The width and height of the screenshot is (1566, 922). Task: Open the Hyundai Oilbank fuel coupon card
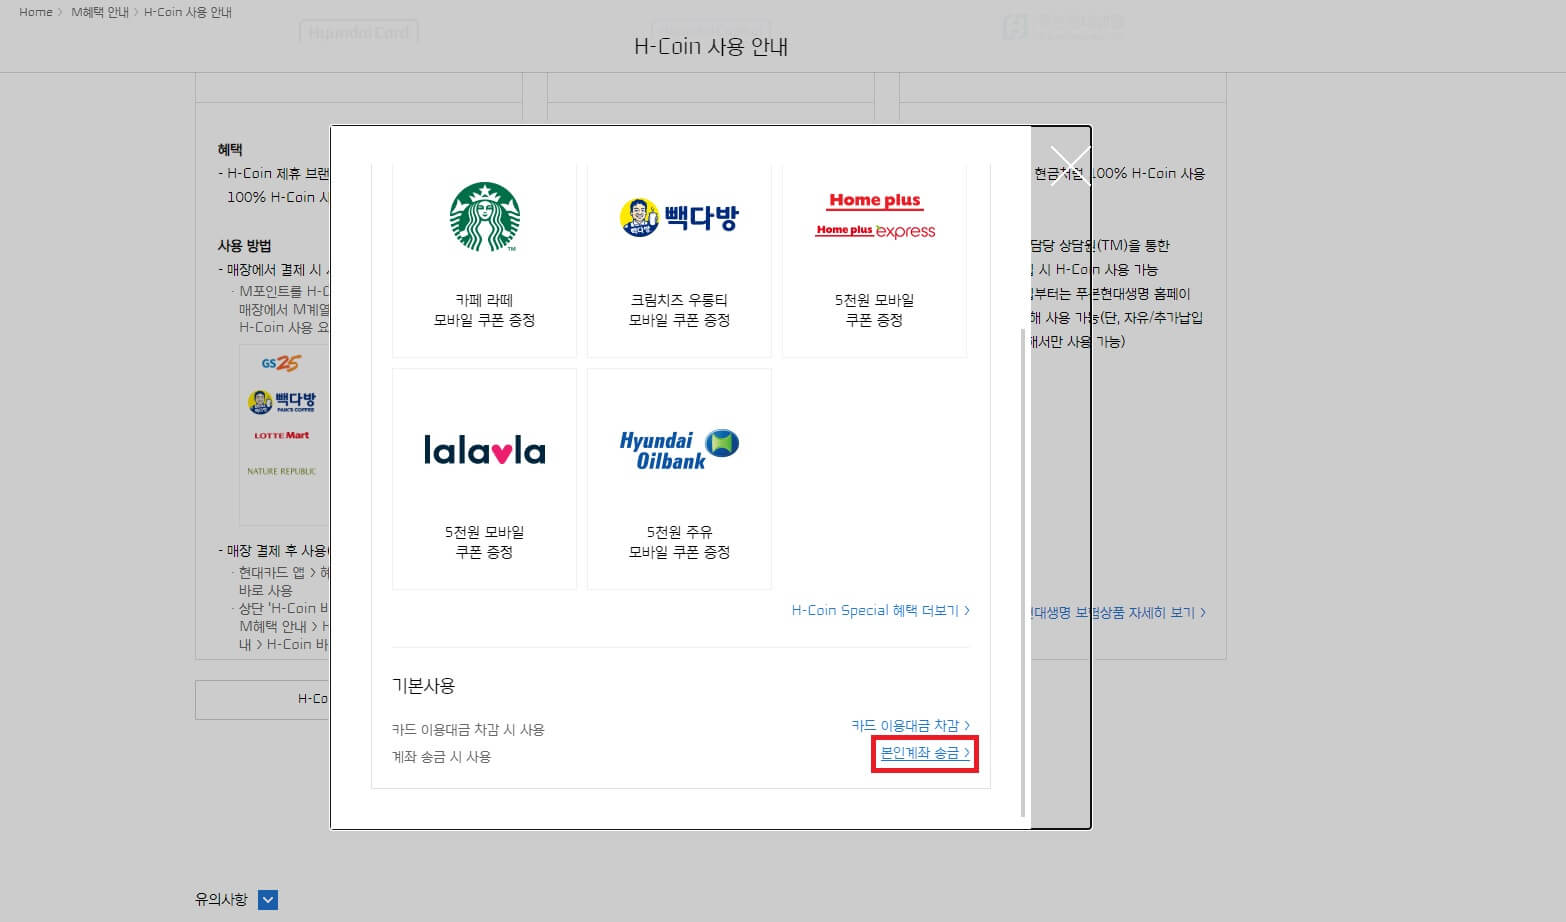point(679,479)
